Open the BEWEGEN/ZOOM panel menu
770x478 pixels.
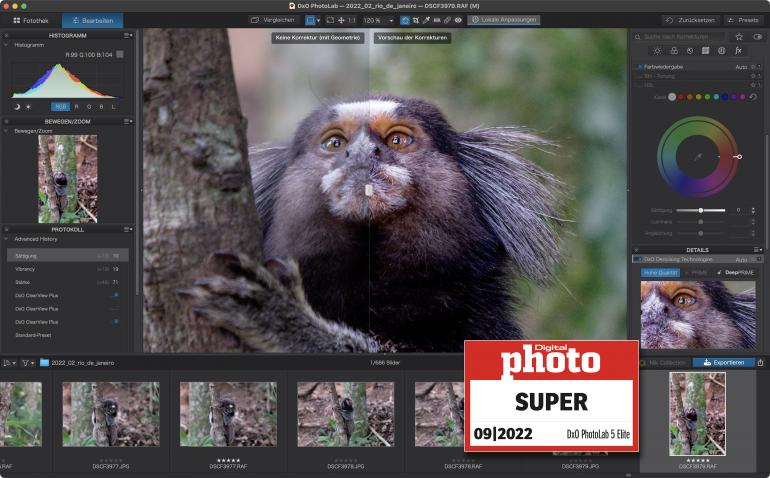(x=128, y=121)
